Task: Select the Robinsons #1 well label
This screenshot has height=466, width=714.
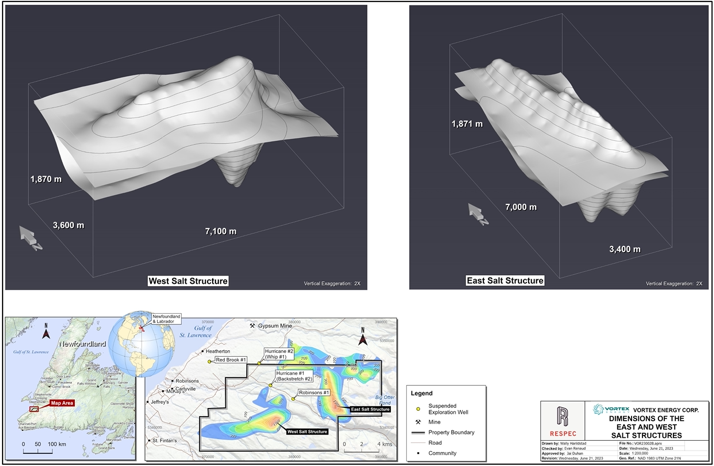Action: (x=312, y=392)
